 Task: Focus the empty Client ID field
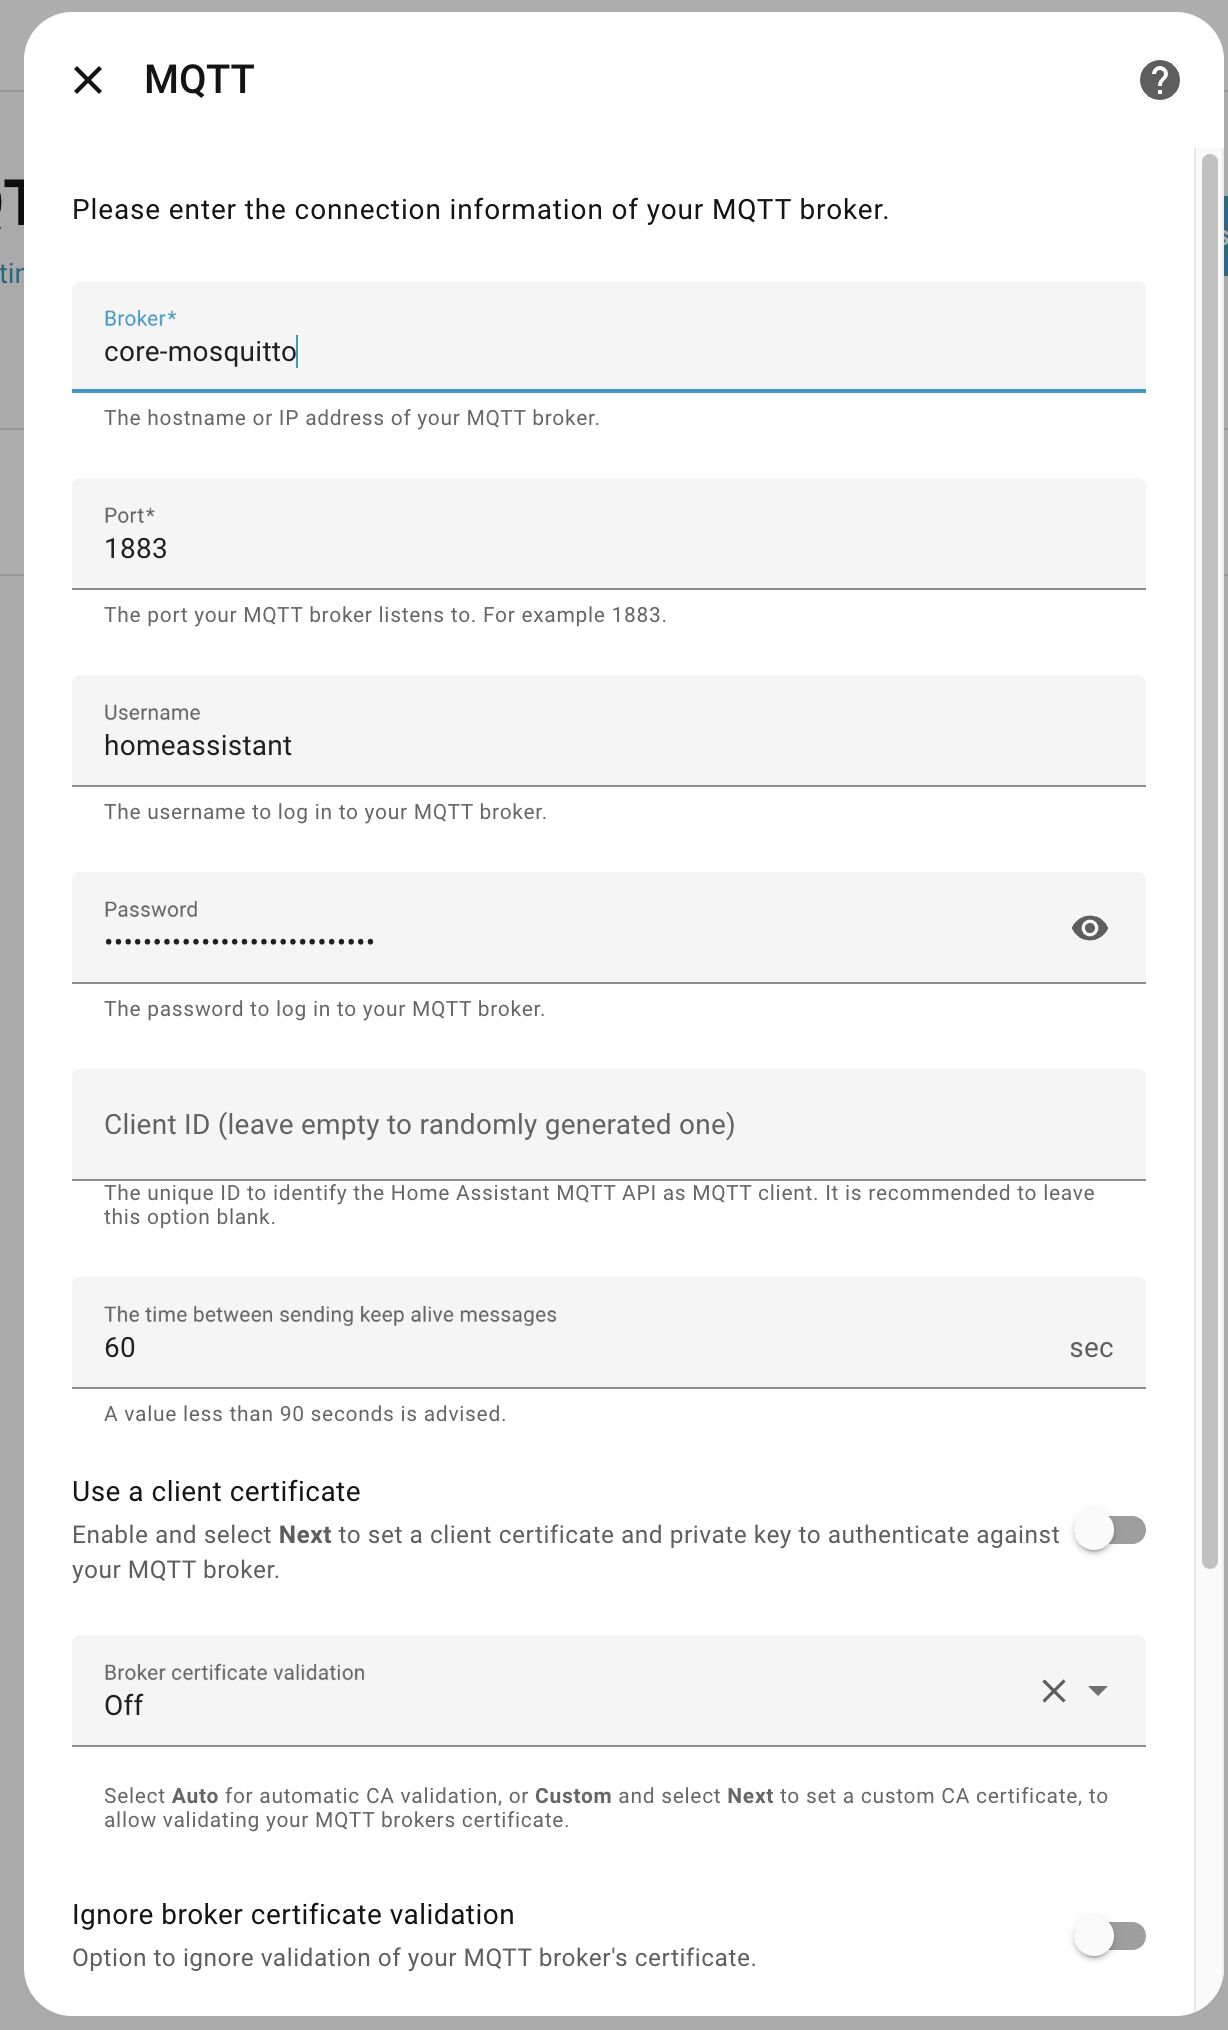pos(608,1125)
